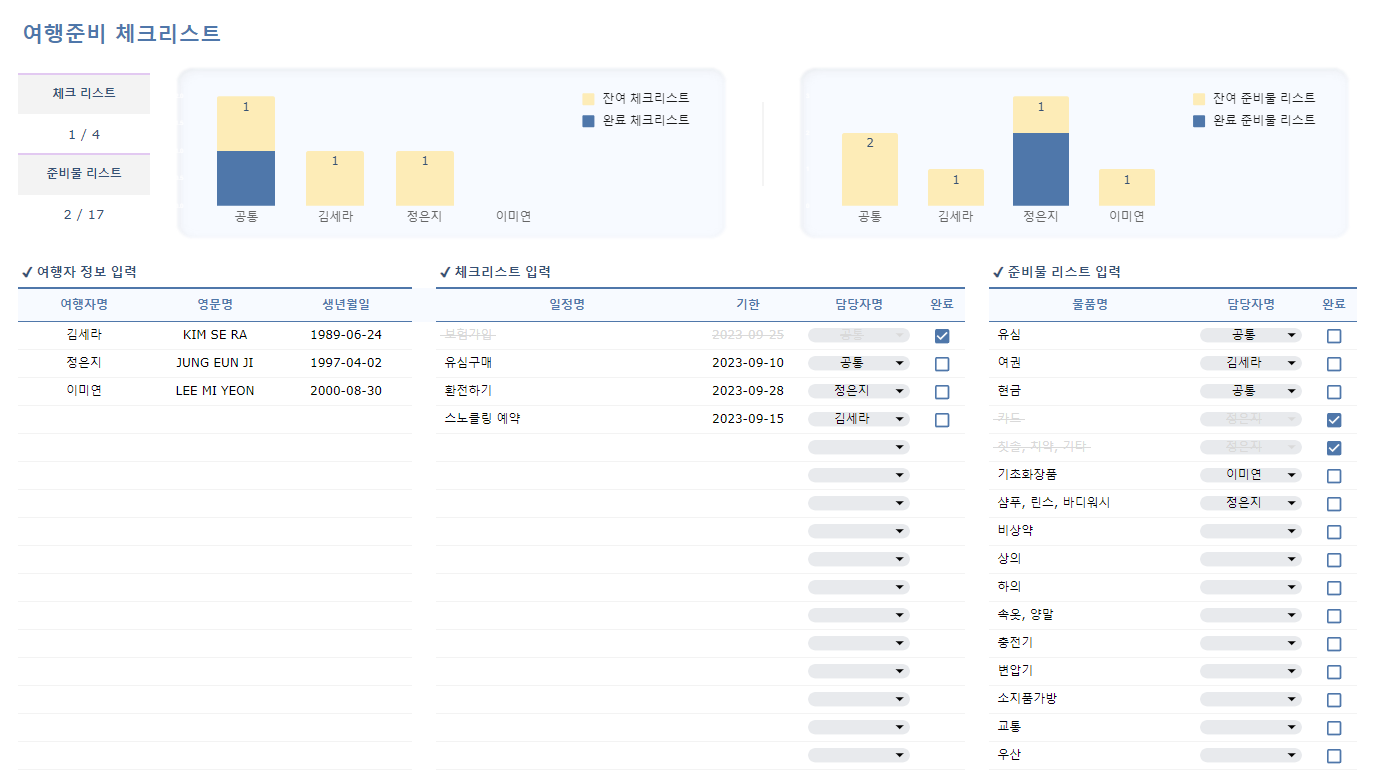This screenshot has width=1376, height=773.
Task: Open empty 담당자 dropdown for 상의
Action: pos(1251,559)
